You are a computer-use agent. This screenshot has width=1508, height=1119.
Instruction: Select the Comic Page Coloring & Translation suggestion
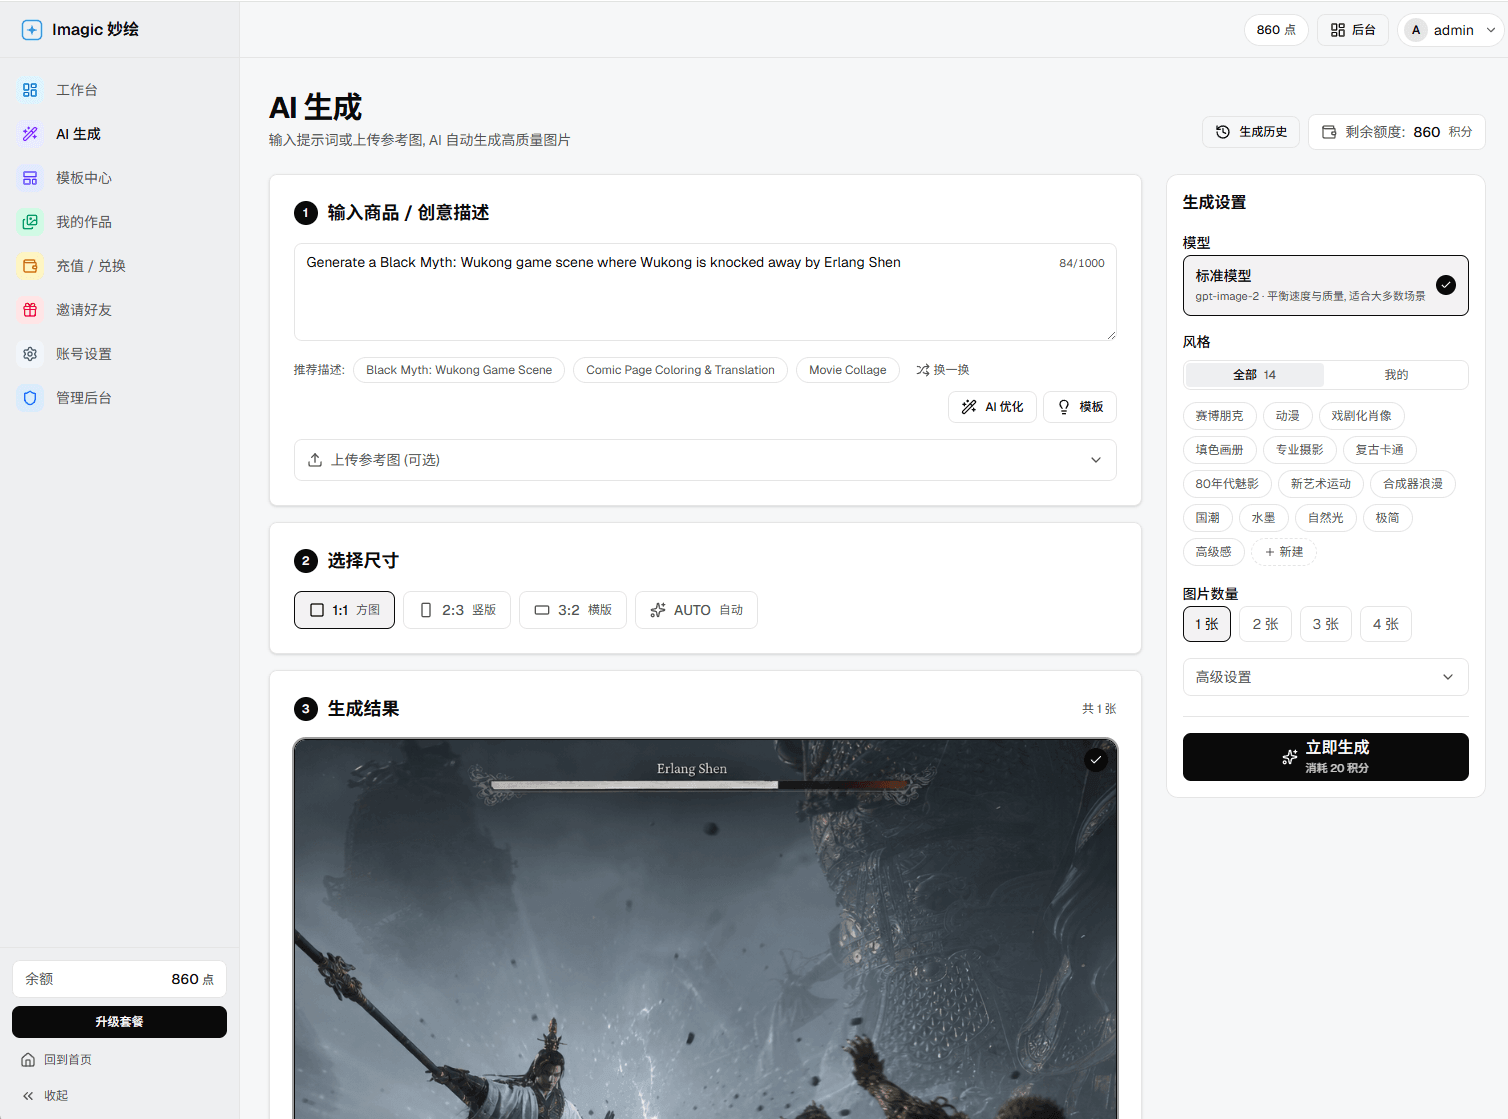[680, 370]
